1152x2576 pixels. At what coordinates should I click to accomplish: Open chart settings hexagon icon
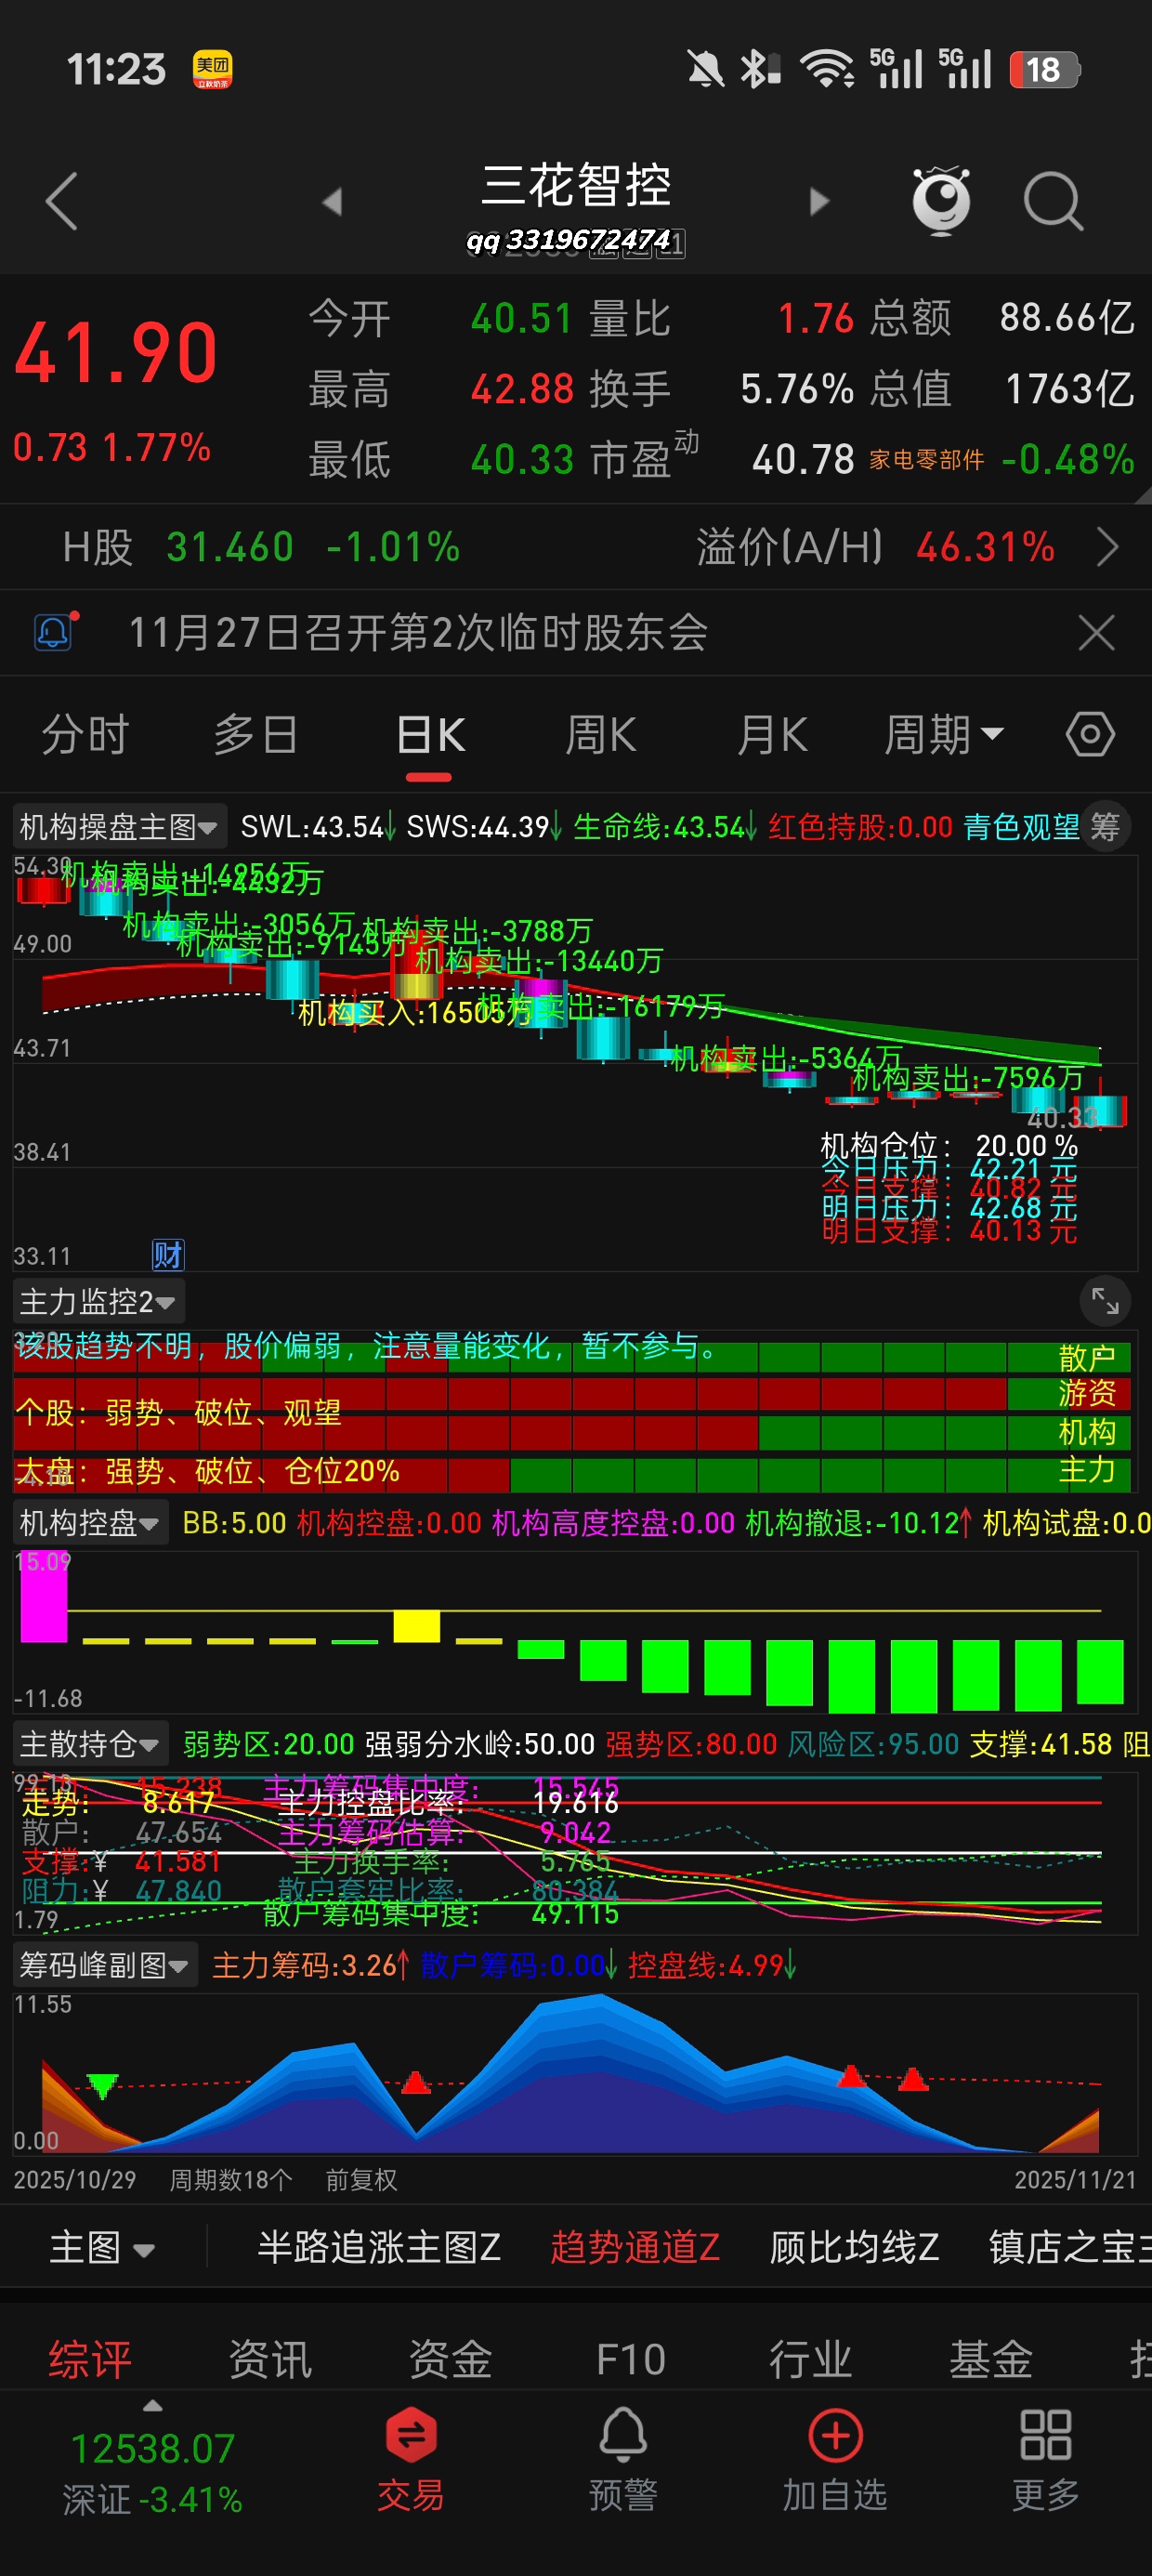[1089, 734]
